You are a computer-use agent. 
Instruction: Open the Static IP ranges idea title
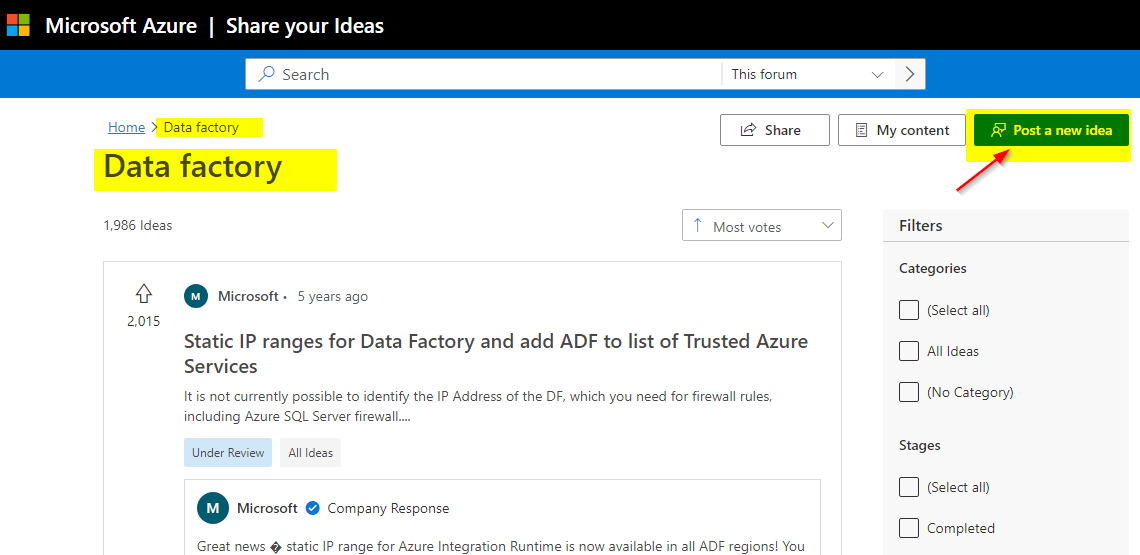point(496,353)
